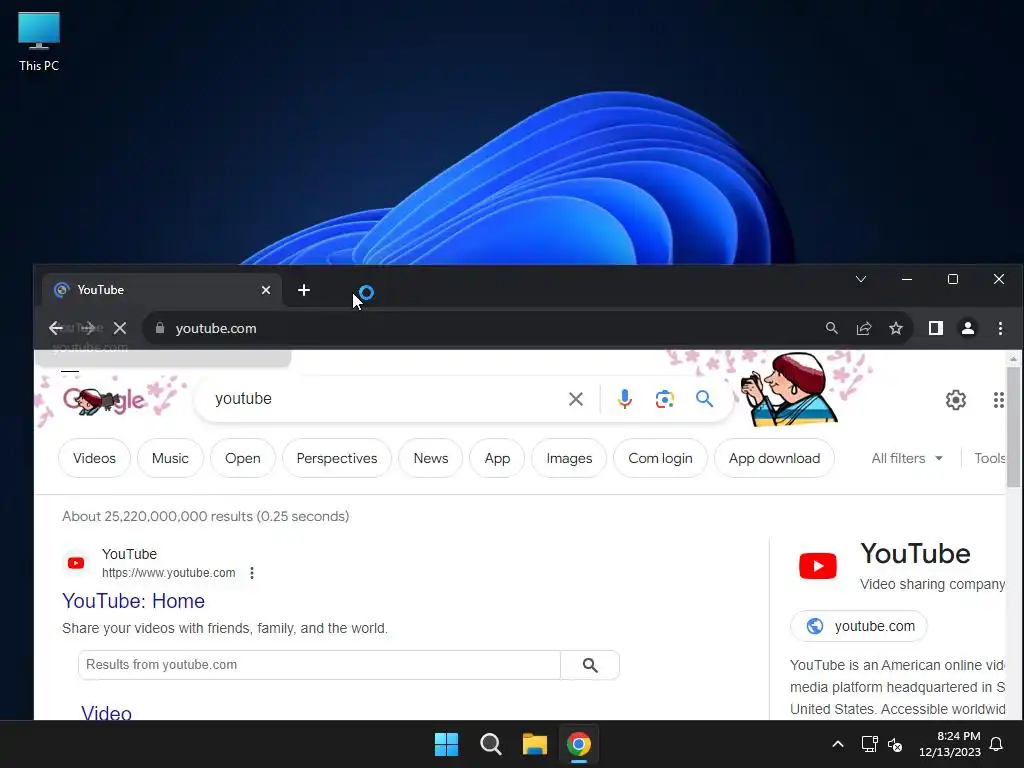Toggle the Chrome side panel
This screenshot has width=1024, height=768.
pyautogui.click(x=935, y=328)
